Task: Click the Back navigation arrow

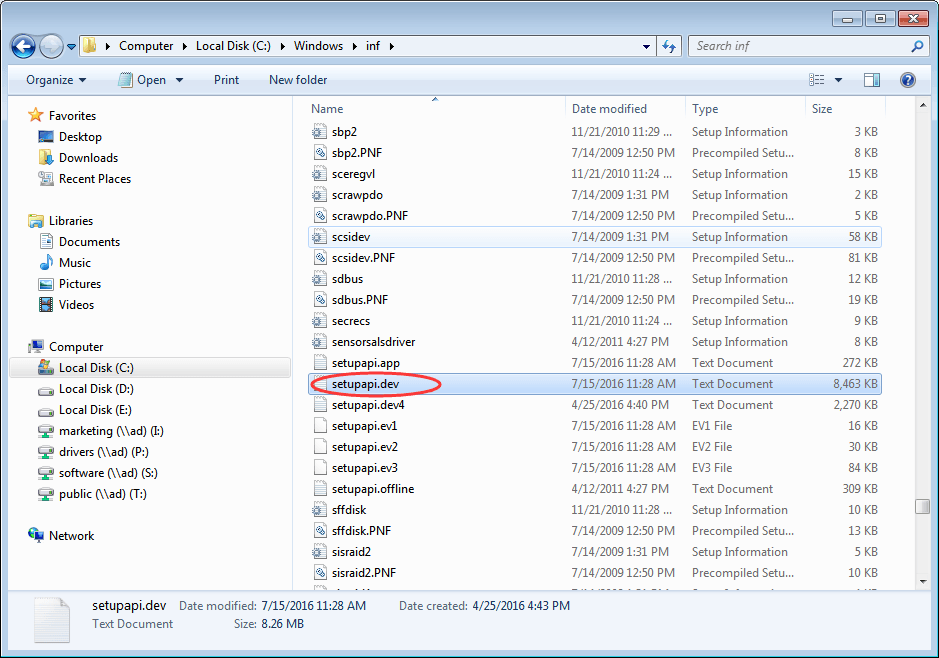Action: [22, 46]
